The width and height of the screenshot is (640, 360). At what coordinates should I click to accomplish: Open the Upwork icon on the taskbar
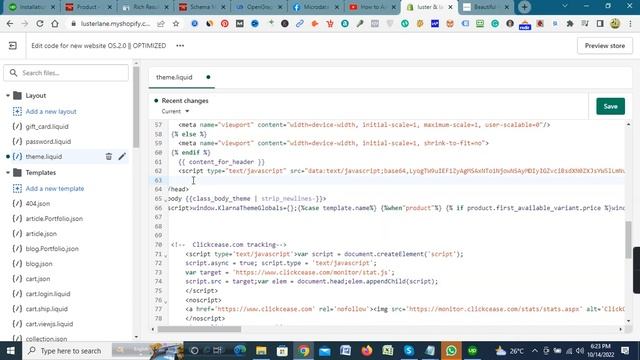click(x=472, y=351)
